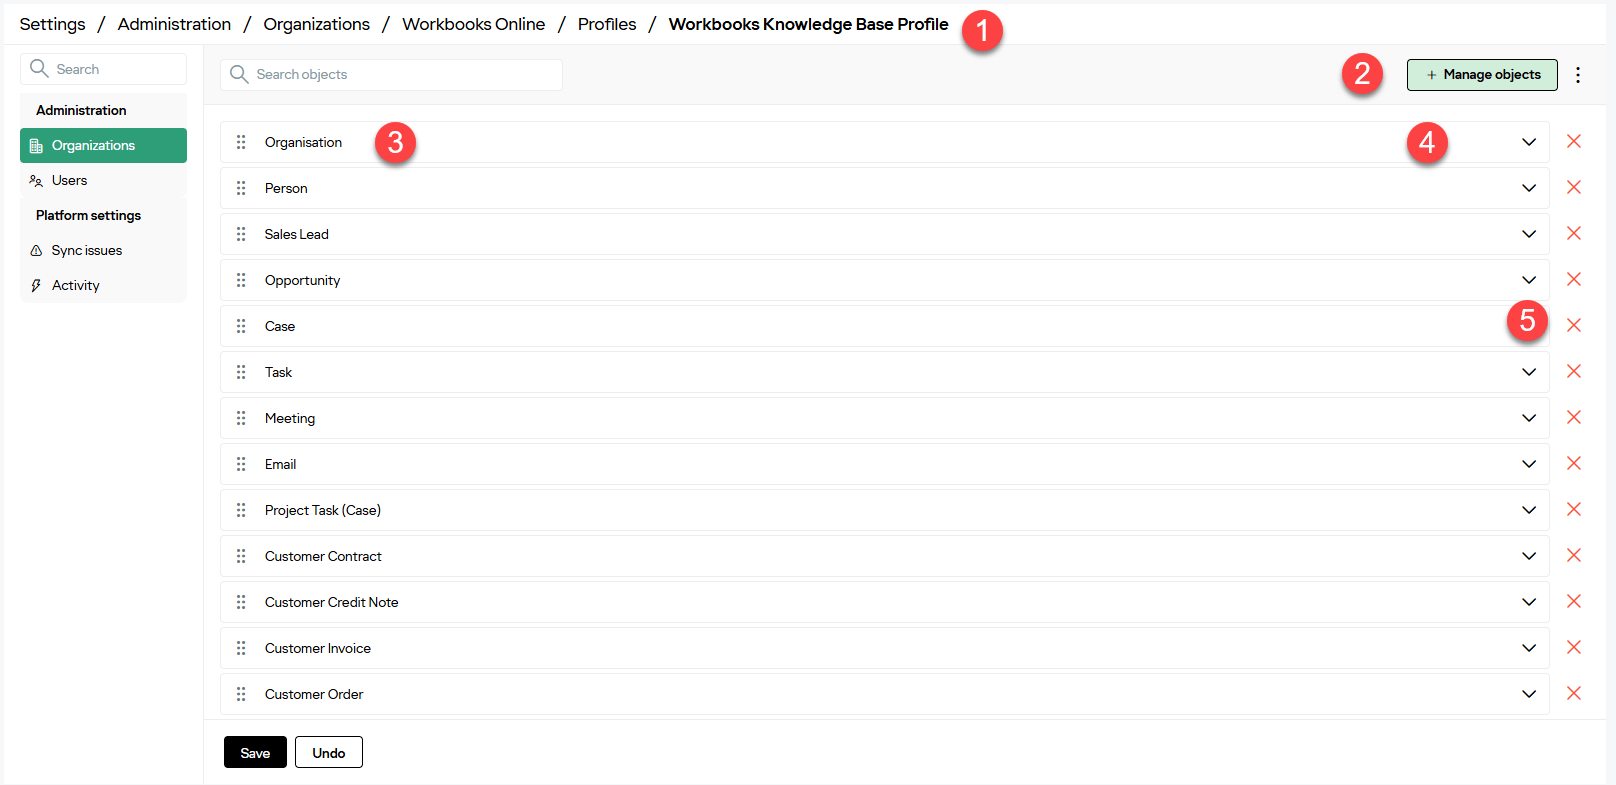This screenshot has width=1616, height=785.
Task: Click the drag handle on Person row
Action: click(x=241, y=188)
